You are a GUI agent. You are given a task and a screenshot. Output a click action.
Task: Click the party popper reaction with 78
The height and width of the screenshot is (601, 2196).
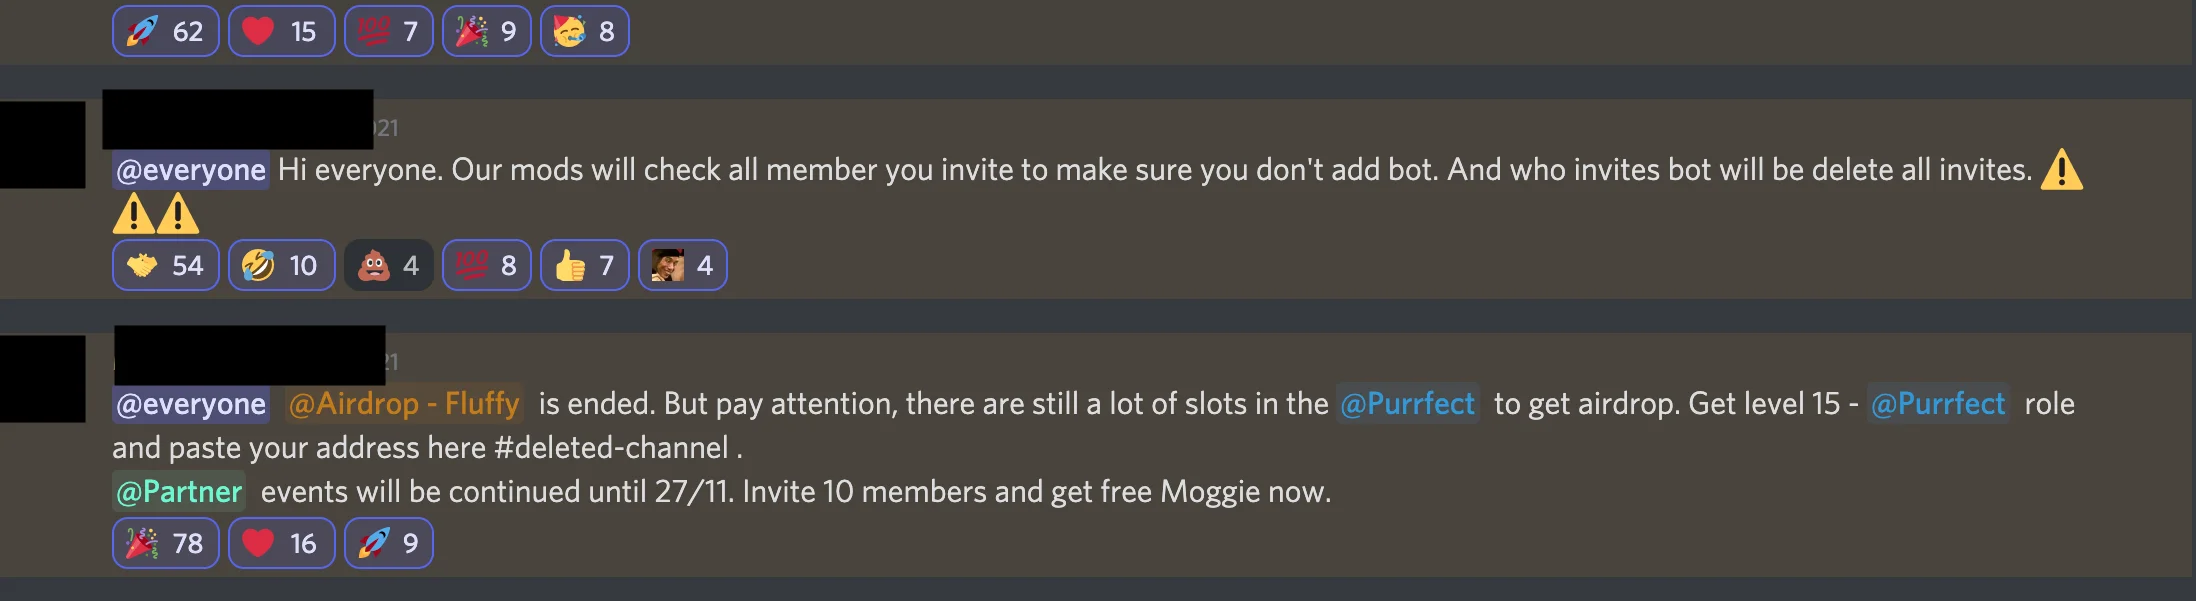165,543
